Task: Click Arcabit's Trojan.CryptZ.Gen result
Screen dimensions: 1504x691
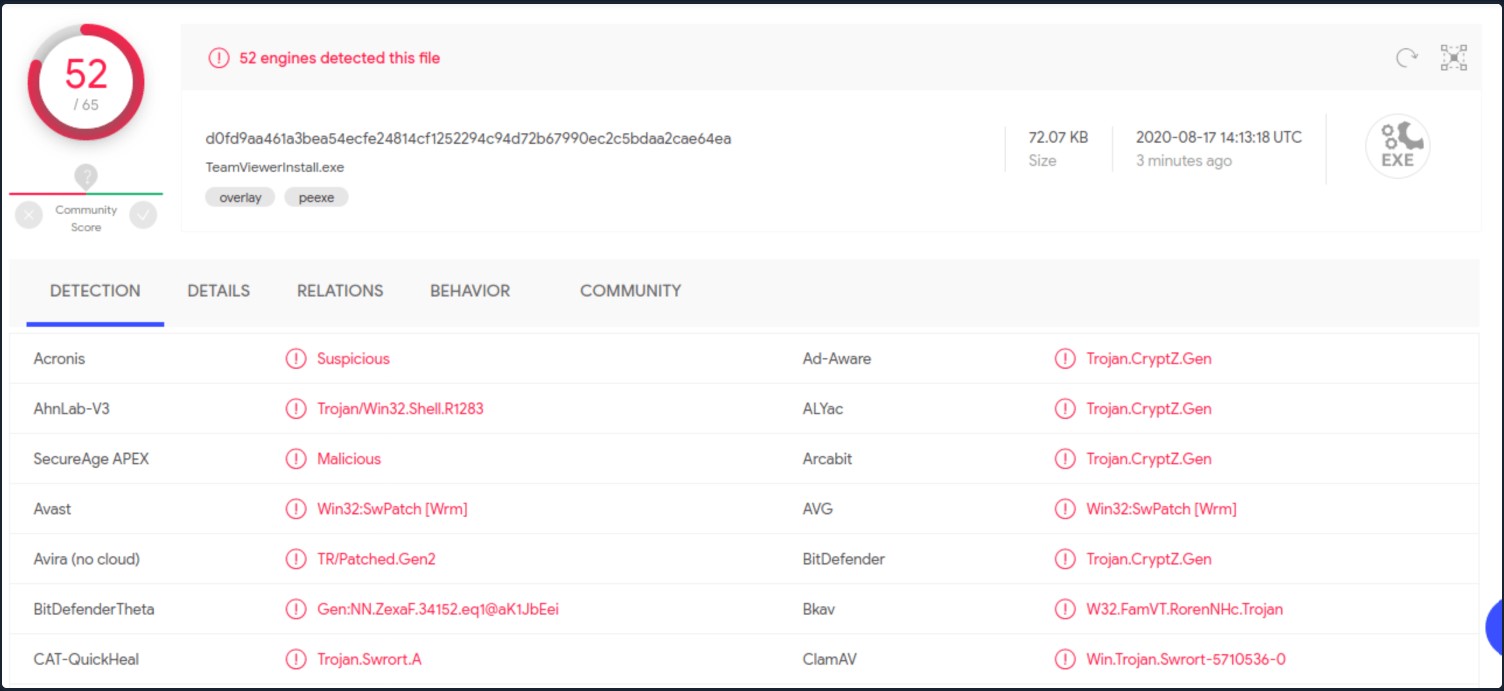Action: (x=1149, y=459)
